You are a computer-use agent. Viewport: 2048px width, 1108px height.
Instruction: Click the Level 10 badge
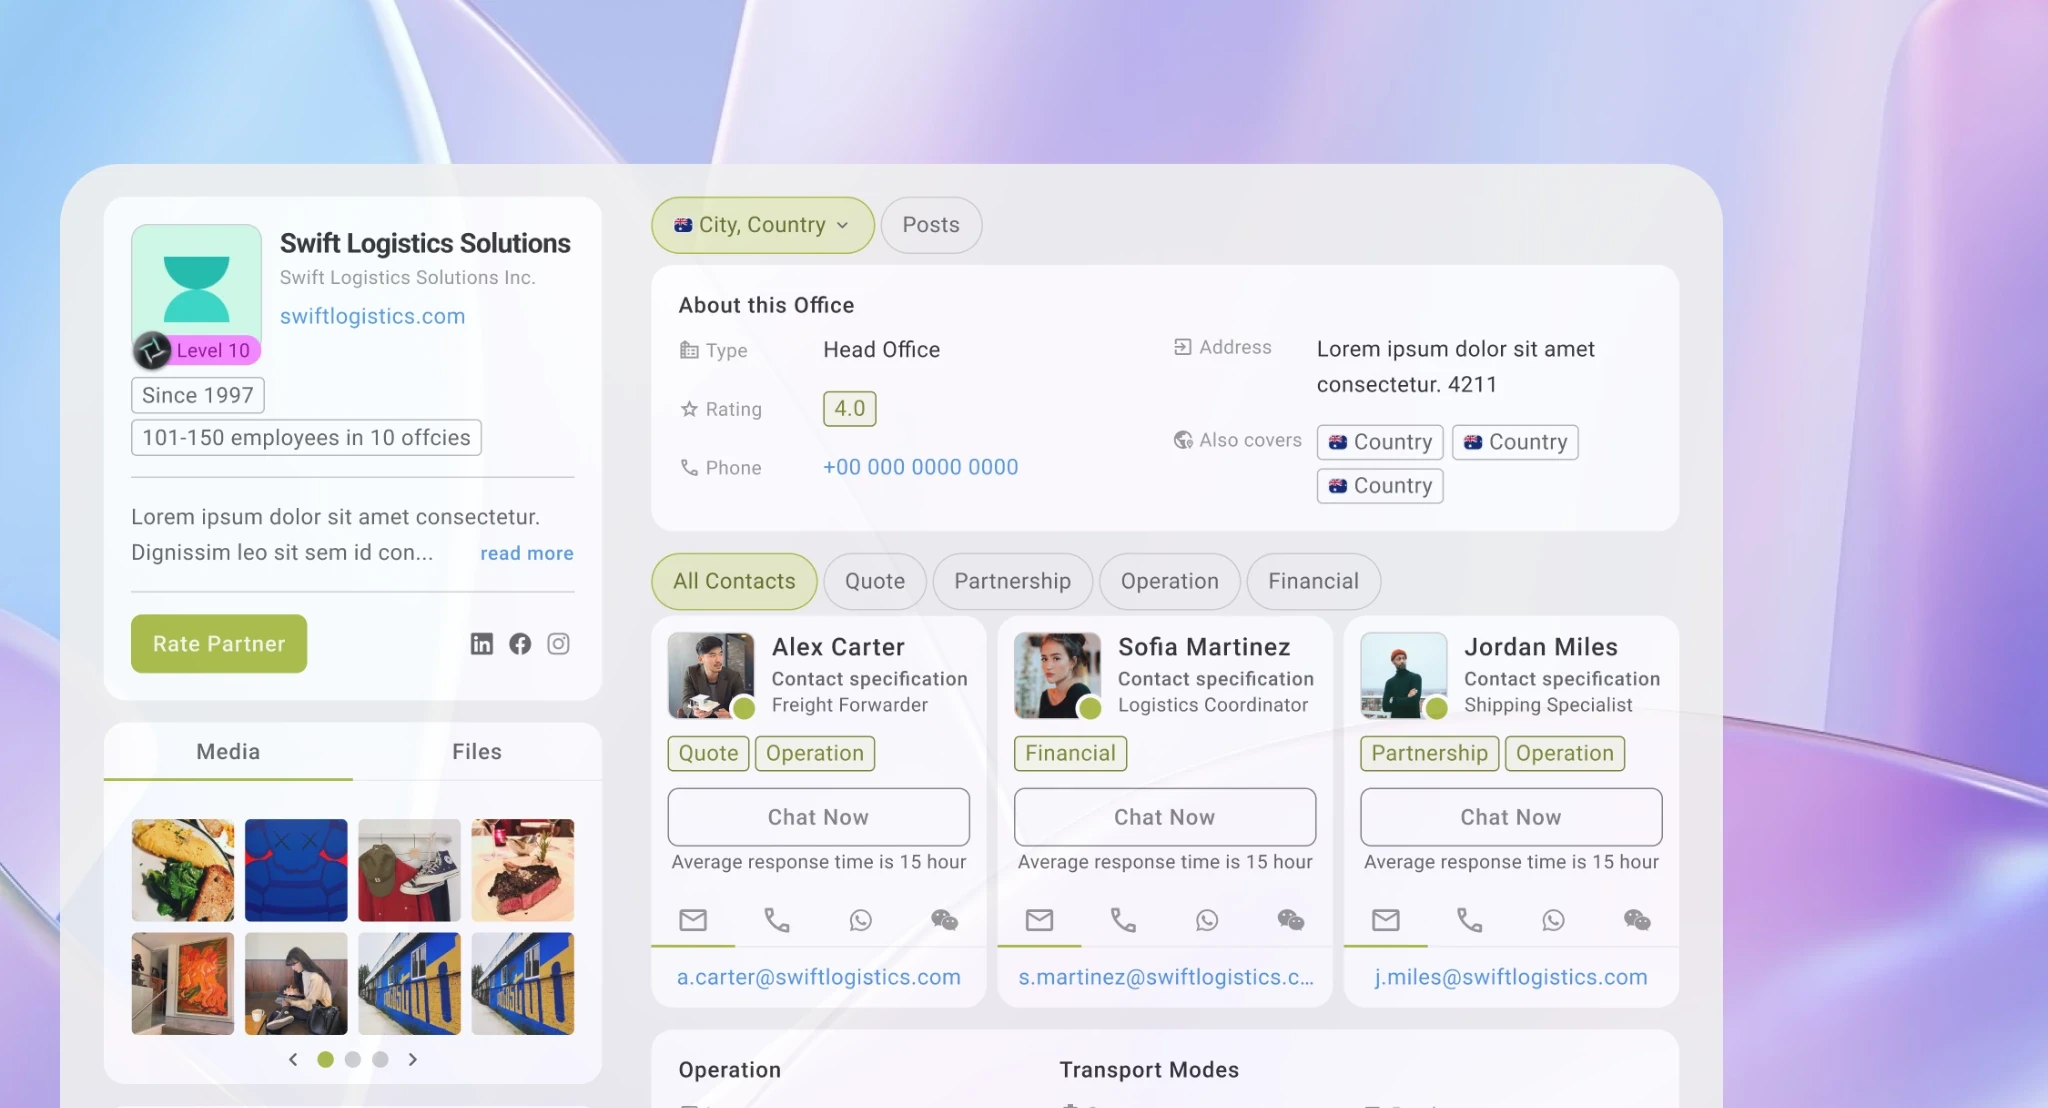[197, 350]
